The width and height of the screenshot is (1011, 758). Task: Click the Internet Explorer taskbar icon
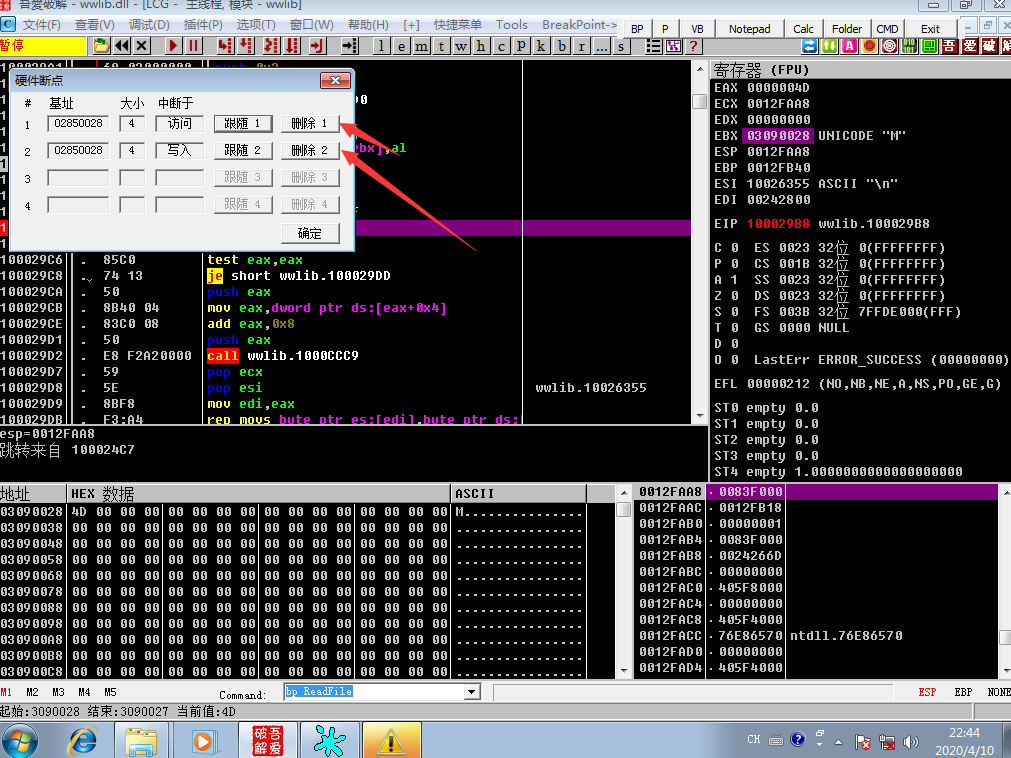click(83, 741)
